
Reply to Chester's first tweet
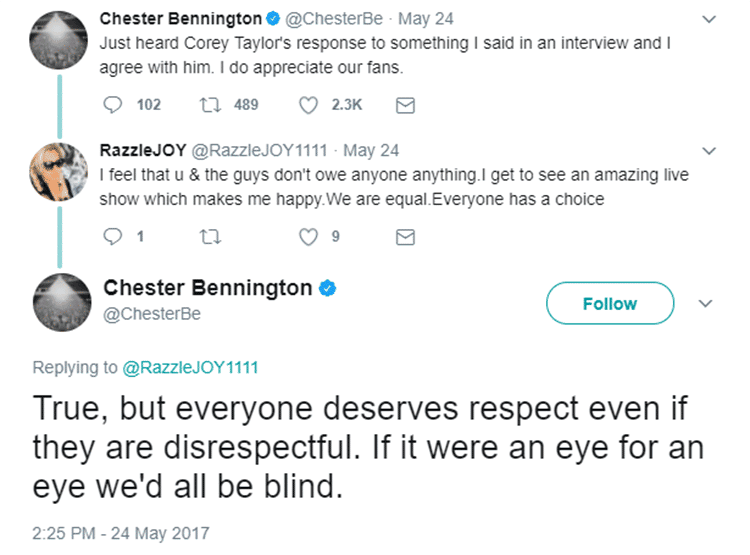[x=113, y=104]
